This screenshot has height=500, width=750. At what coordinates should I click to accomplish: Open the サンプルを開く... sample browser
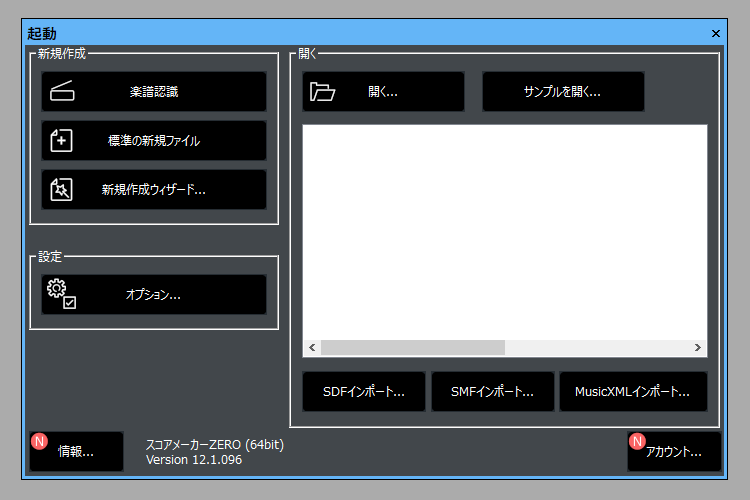coord(563,92)
